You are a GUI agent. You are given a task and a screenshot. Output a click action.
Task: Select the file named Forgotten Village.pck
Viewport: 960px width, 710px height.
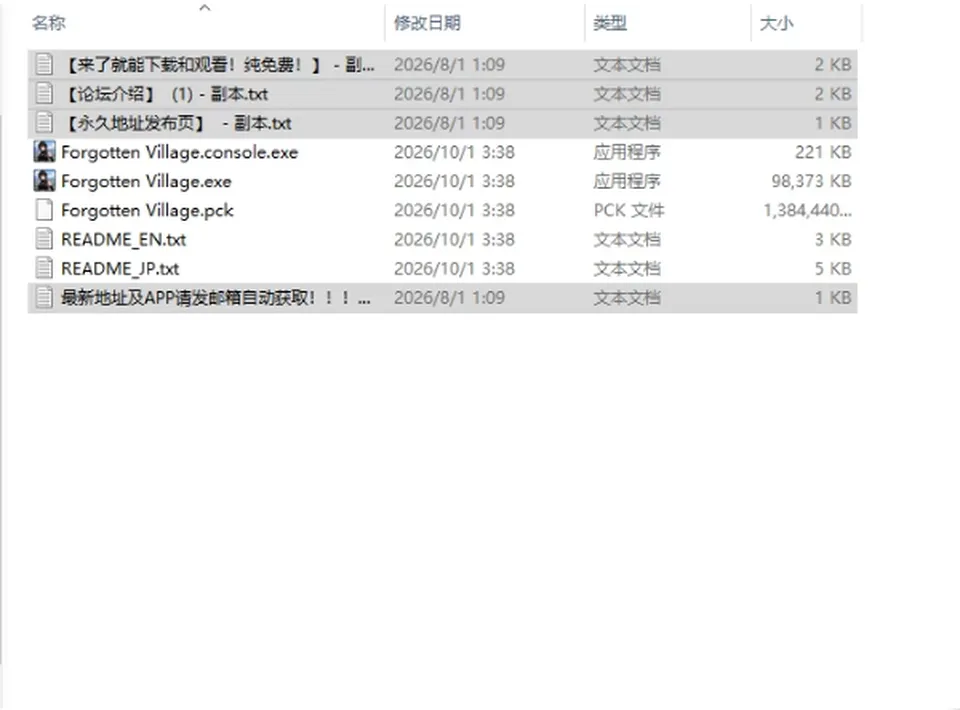pyautogui.click(x=147, y=211)
